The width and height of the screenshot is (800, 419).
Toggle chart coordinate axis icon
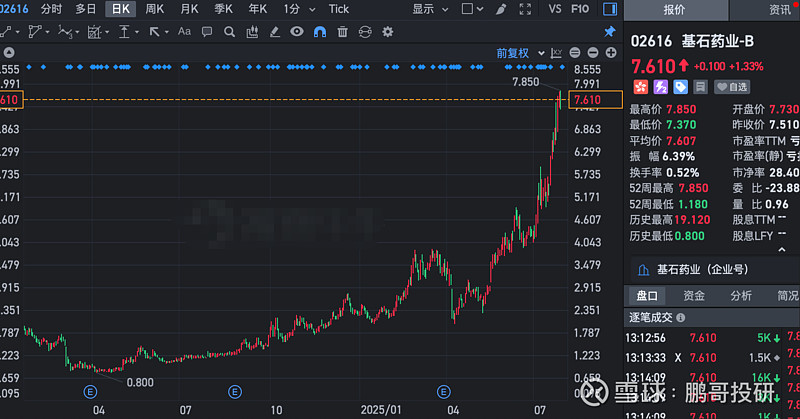(x=557, y=53)
